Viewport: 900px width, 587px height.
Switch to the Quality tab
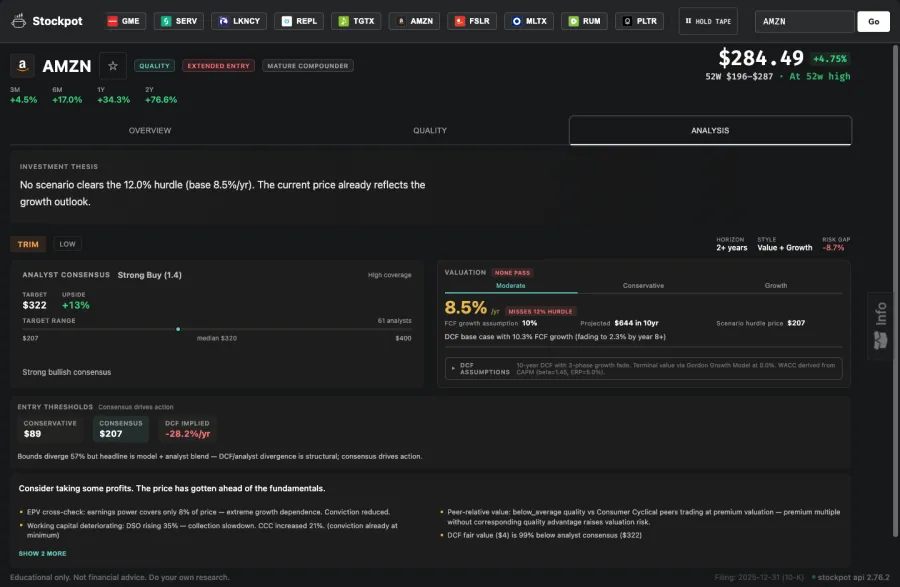tap(429, 130)
